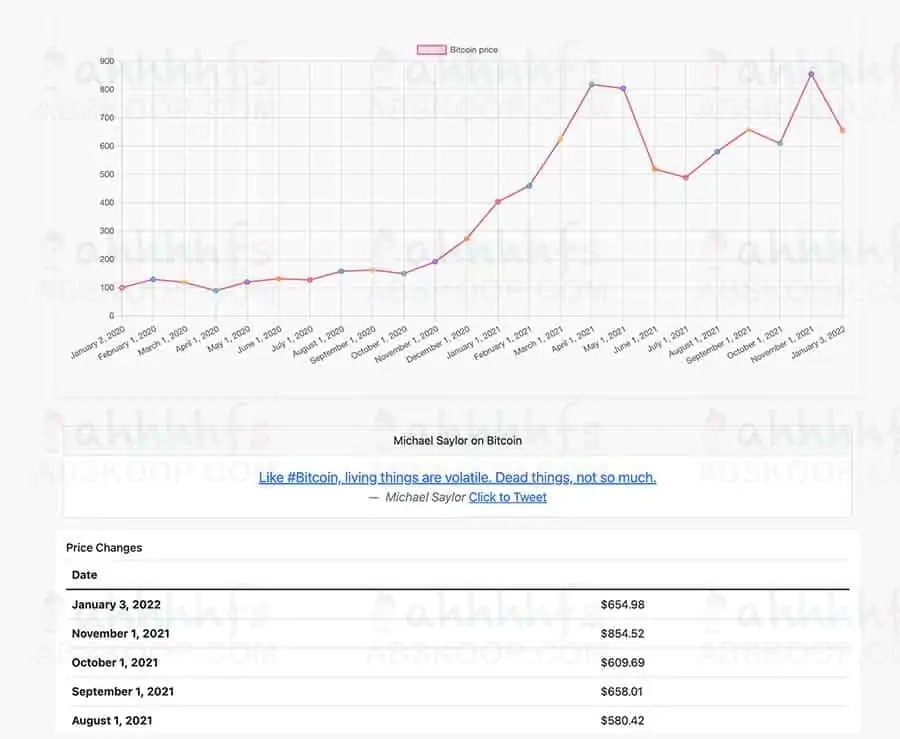Screen dimensions: 900x739
Task: Click the June 1, 2021 chart data point
Action: pyautogui.click(x=654, y=169)
